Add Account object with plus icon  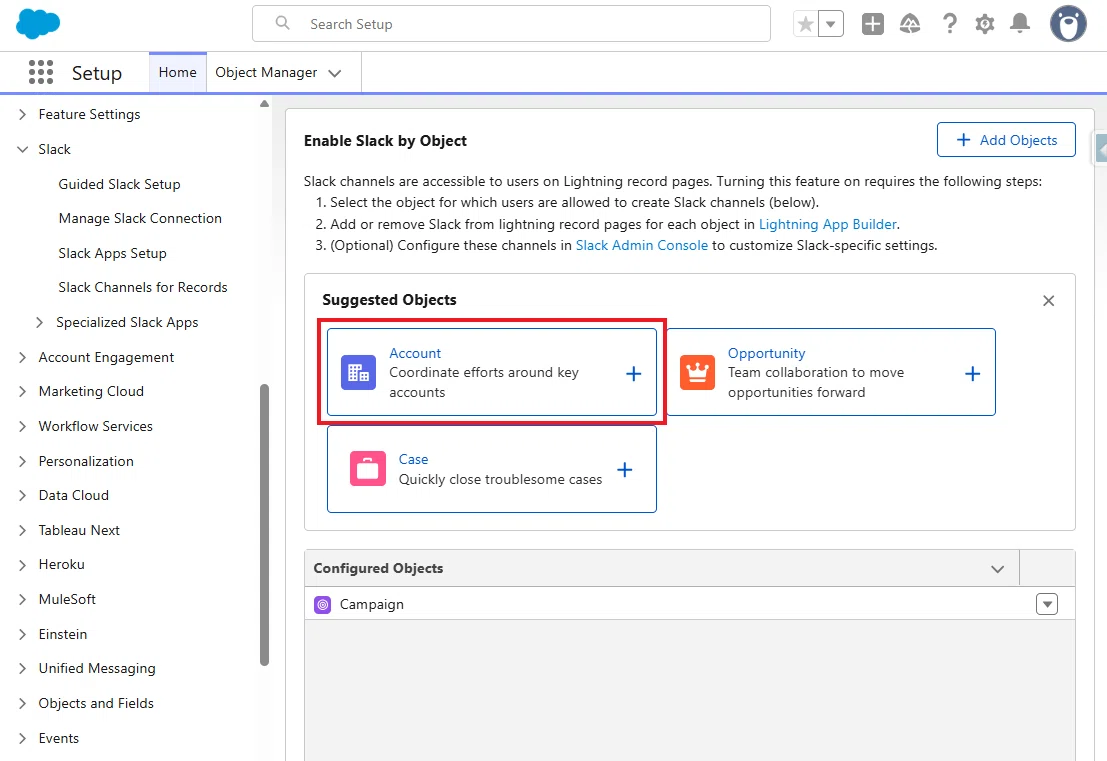tap(634, 373)
